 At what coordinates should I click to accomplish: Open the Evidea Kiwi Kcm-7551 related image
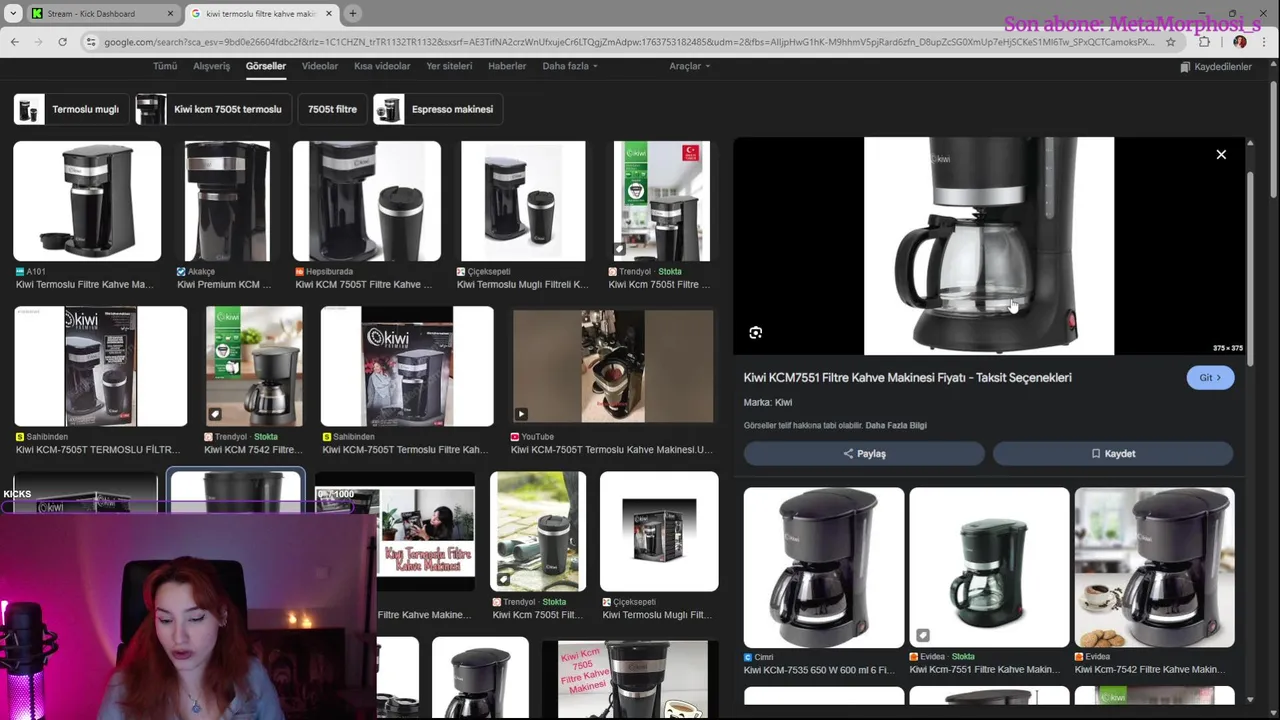989,568
